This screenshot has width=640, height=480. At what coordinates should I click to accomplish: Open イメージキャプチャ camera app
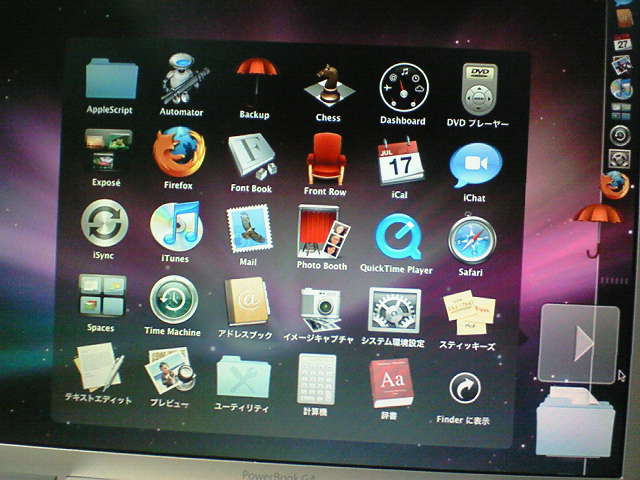click(321, 309)
